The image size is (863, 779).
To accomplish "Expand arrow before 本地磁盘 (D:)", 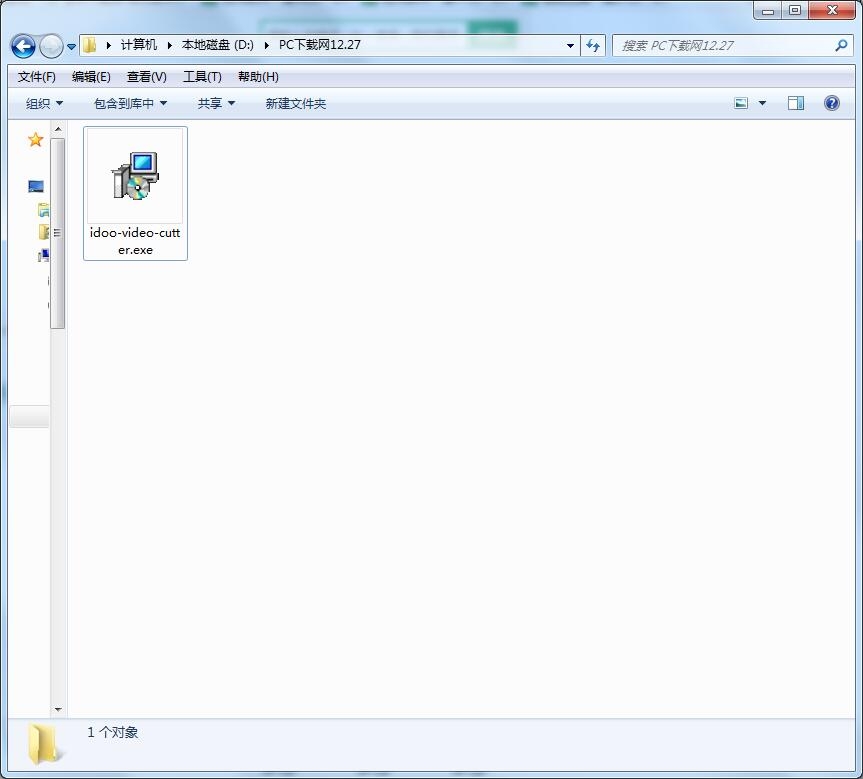I will tap(170, 45).
